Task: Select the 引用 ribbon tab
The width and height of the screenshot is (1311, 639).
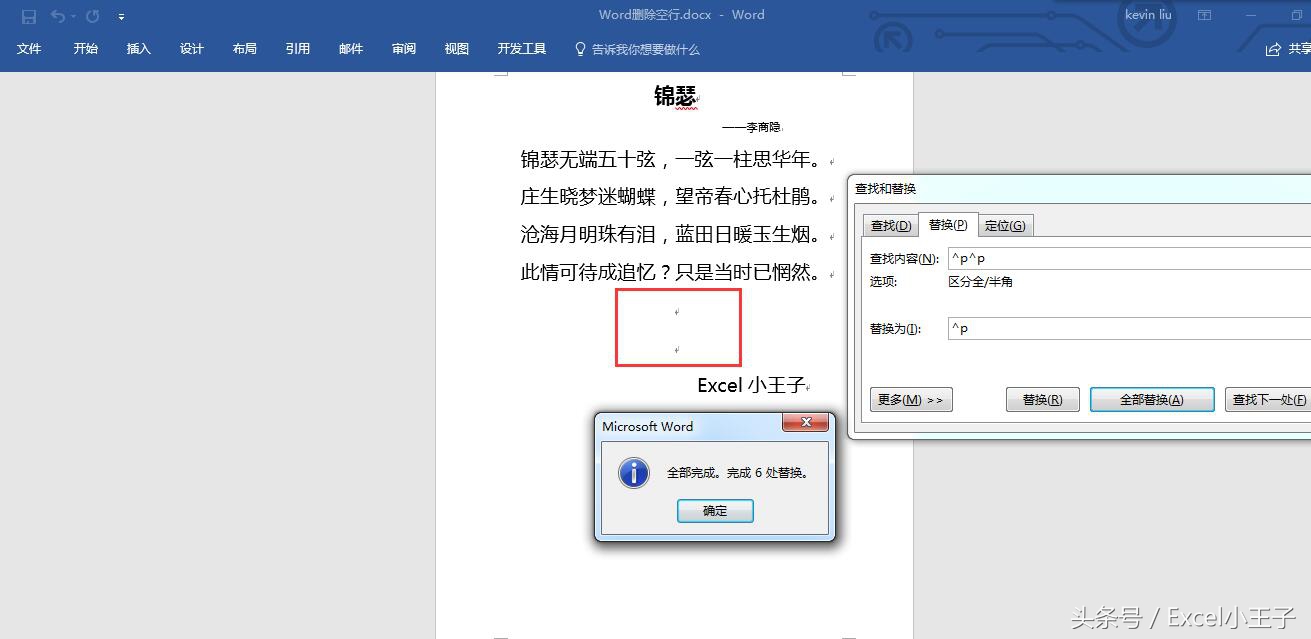Action: coord(297,48)
